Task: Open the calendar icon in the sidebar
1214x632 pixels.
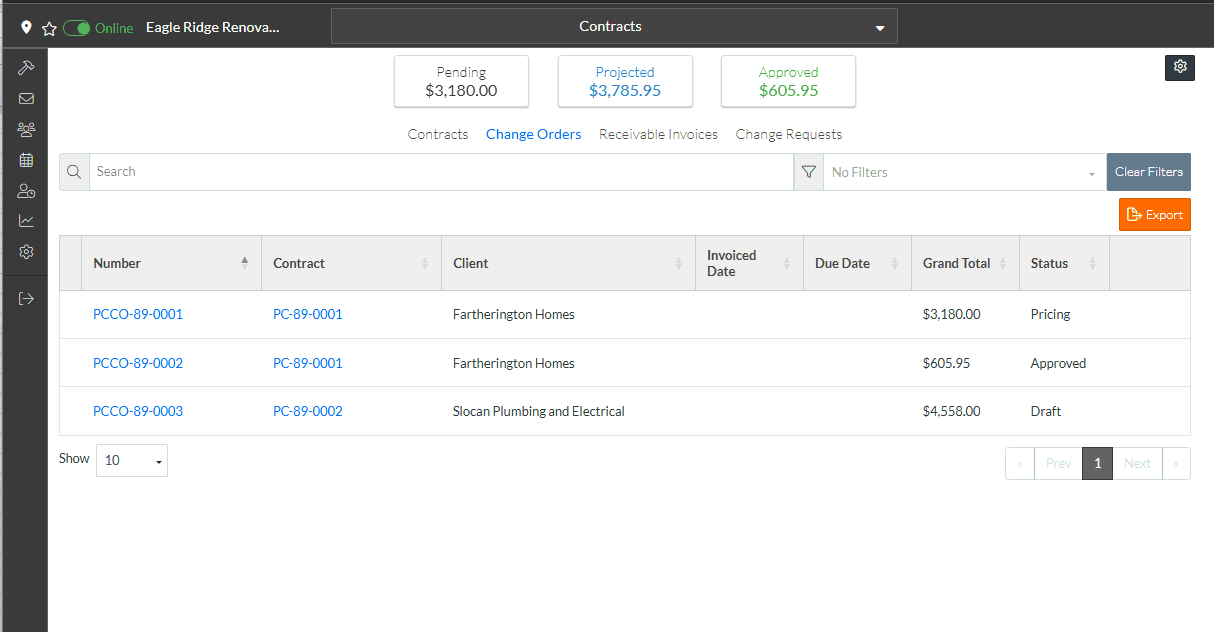Action: [26, 160]
